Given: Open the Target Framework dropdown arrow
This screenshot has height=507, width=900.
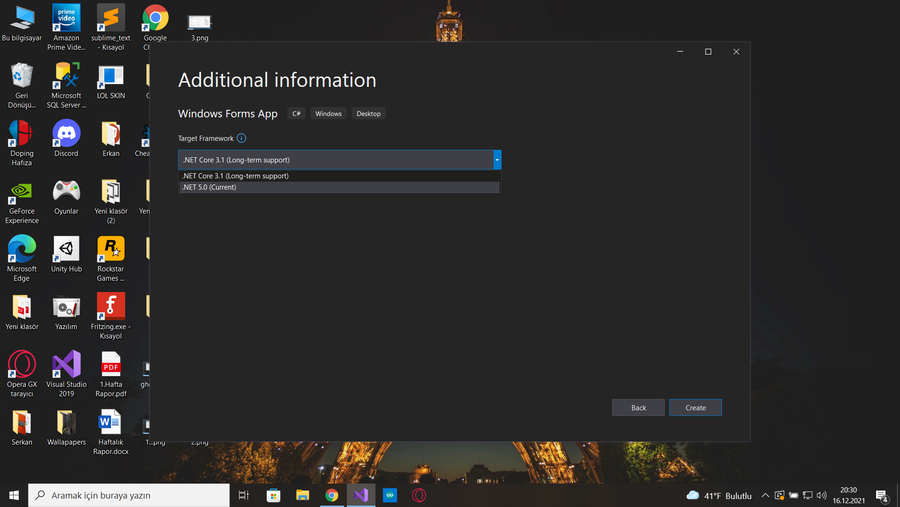Looking at the screenshot, I should (496, 160).
